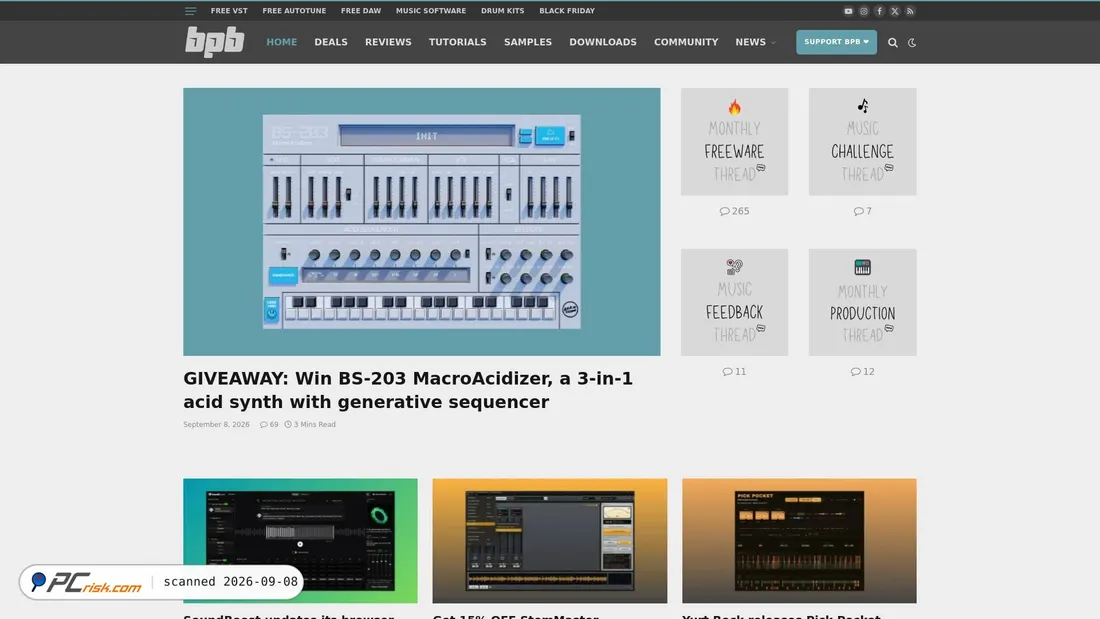Open the Music Challenge Thread tile
Viewport: 1100px width, 619px height.
[x=862, y=142]
